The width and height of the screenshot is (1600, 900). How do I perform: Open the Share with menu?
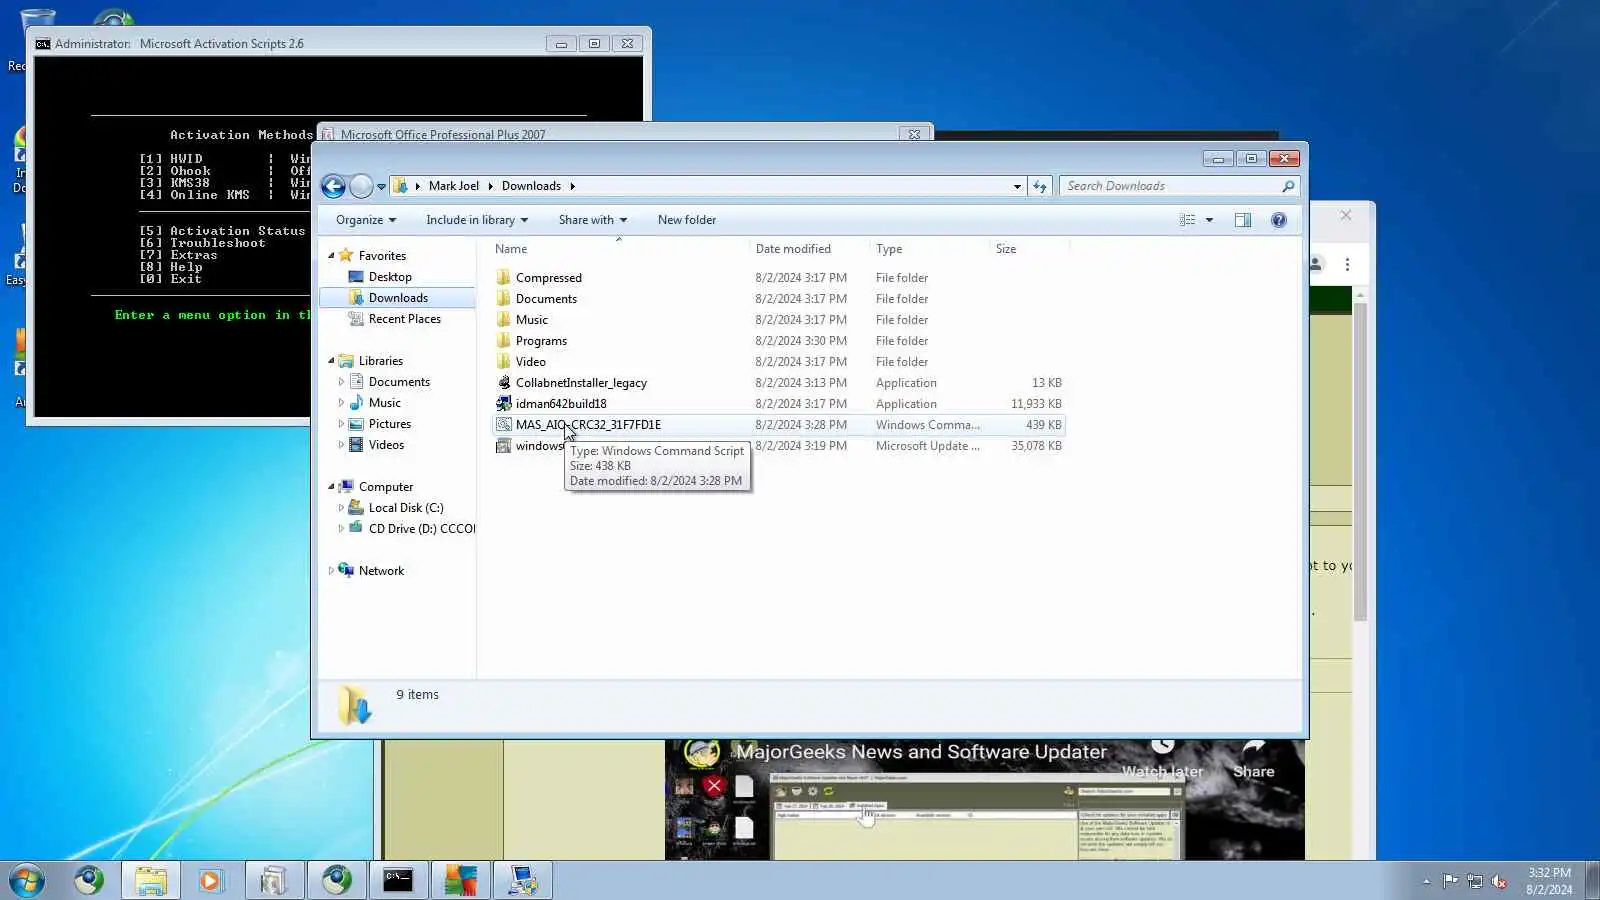pos(593,220)
